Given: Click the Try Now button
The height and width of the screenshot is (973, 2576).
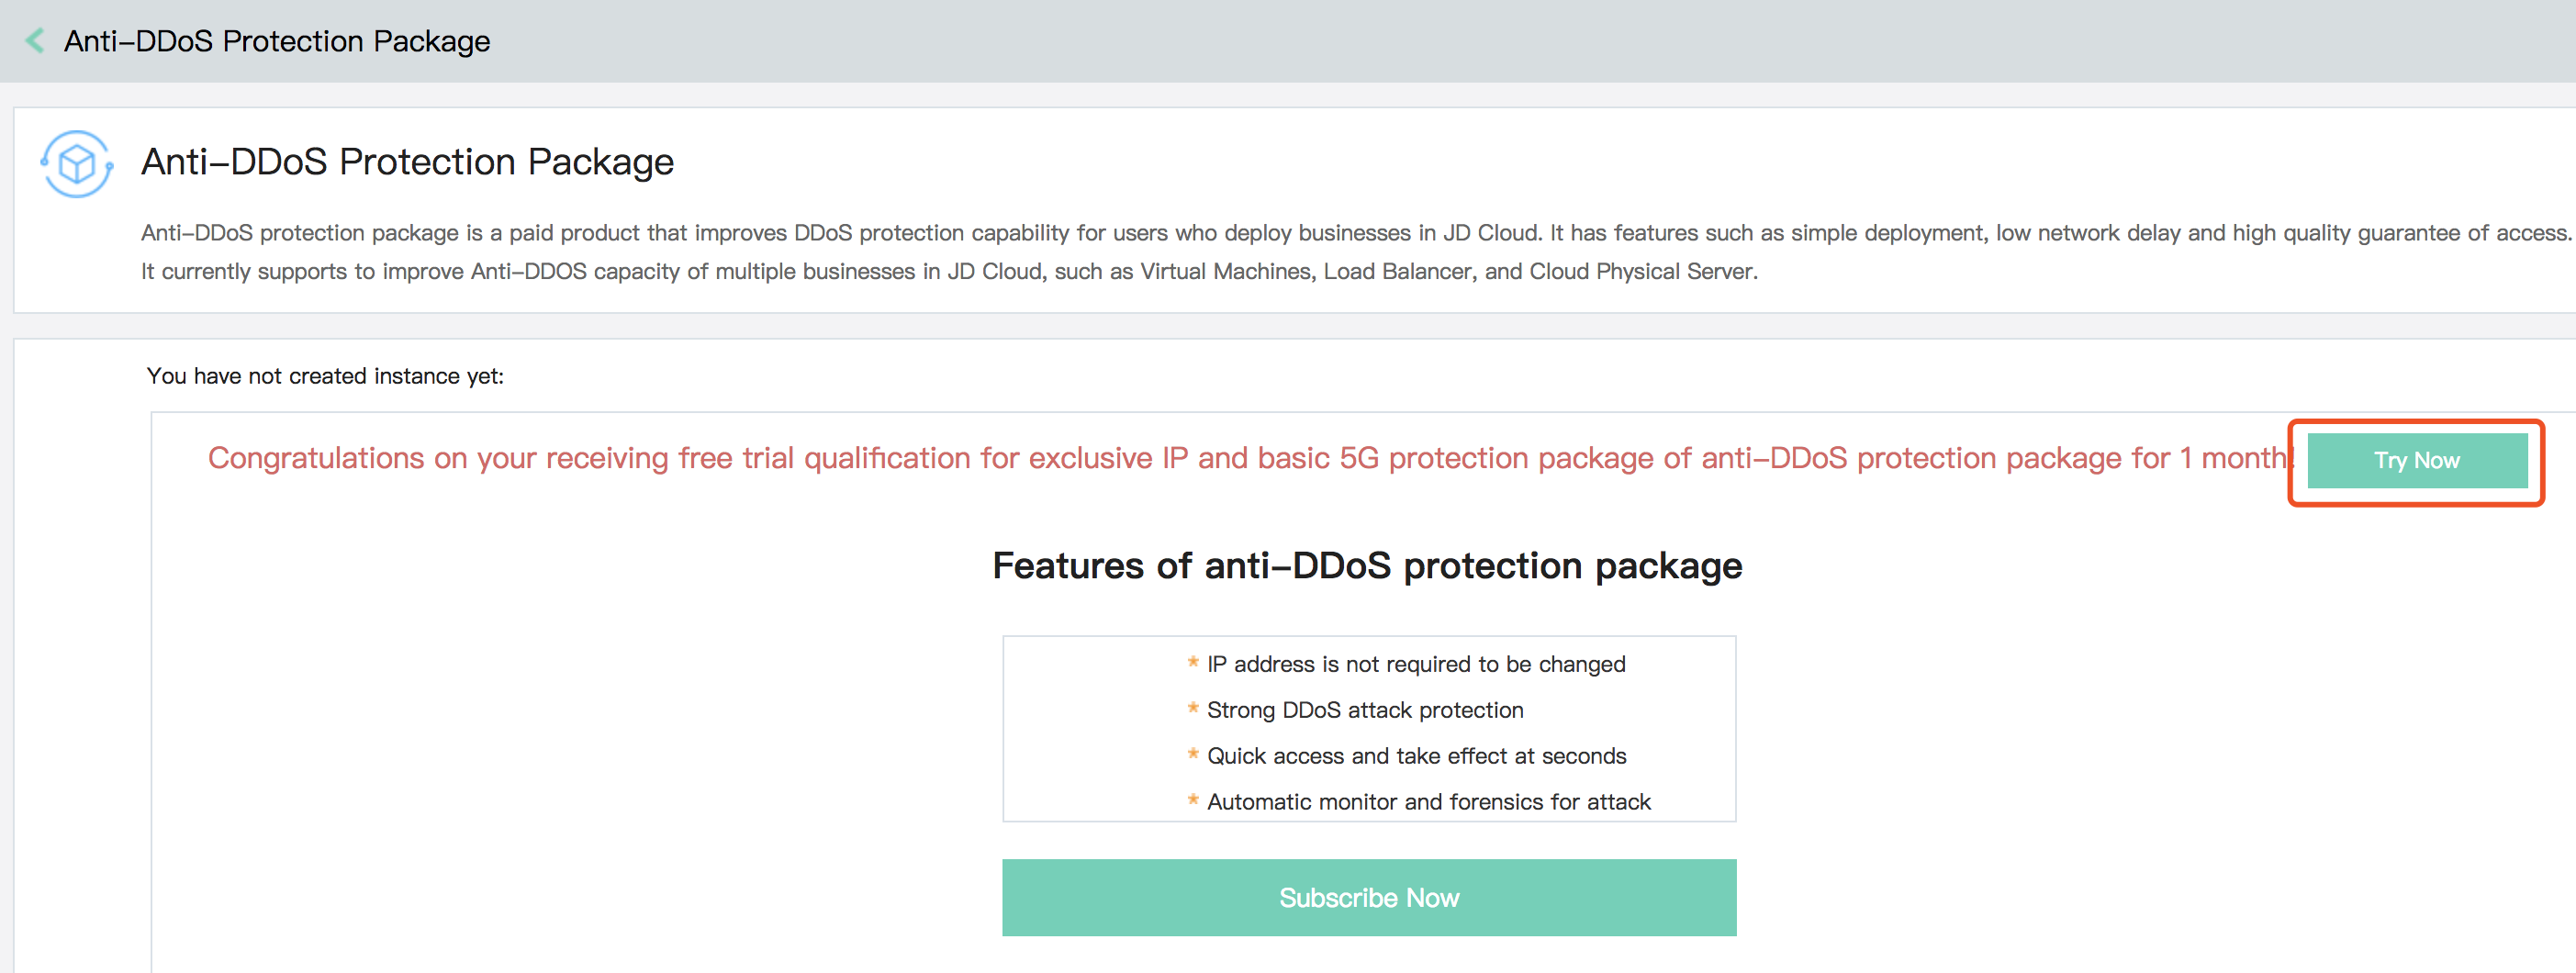Looking at the screenshot, I should [2416, 461].
